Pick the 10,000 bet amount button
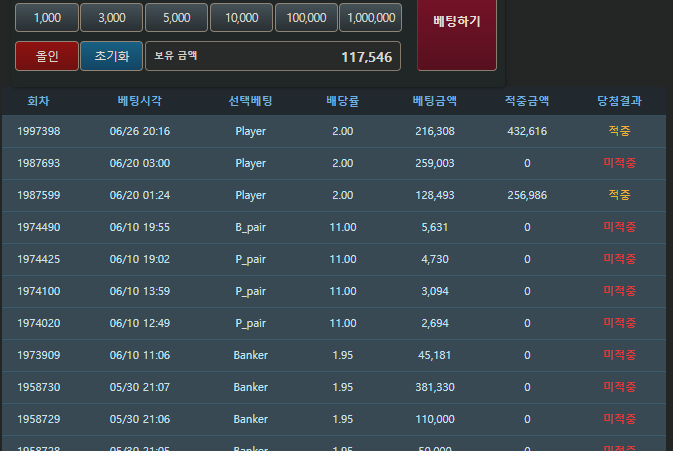 pyautogui.click(x=242, y=18)
